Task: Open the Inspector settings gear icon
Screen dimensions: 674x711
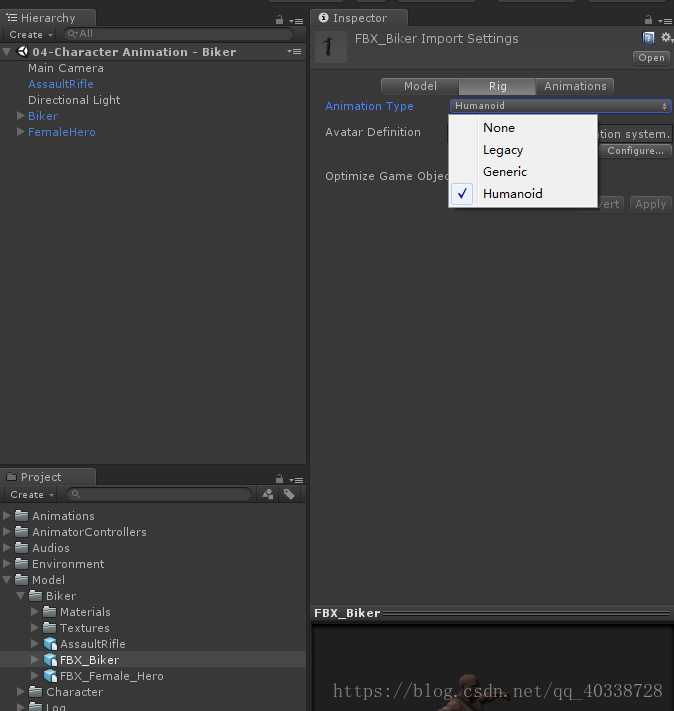Action: click(x=666, y=37)
